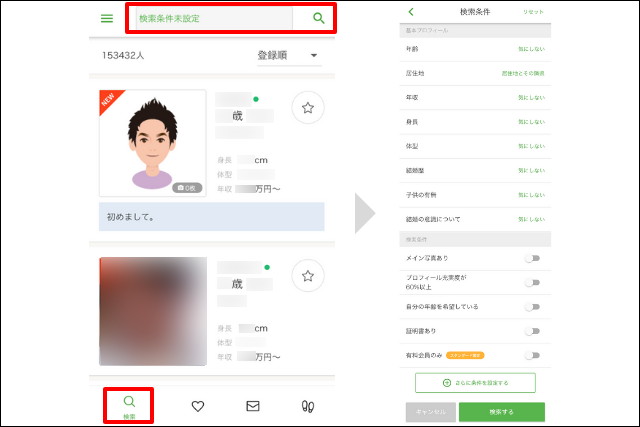Click the green 検索する button
640x427 pixels.
pyautogui.click(x=502, y=412)
